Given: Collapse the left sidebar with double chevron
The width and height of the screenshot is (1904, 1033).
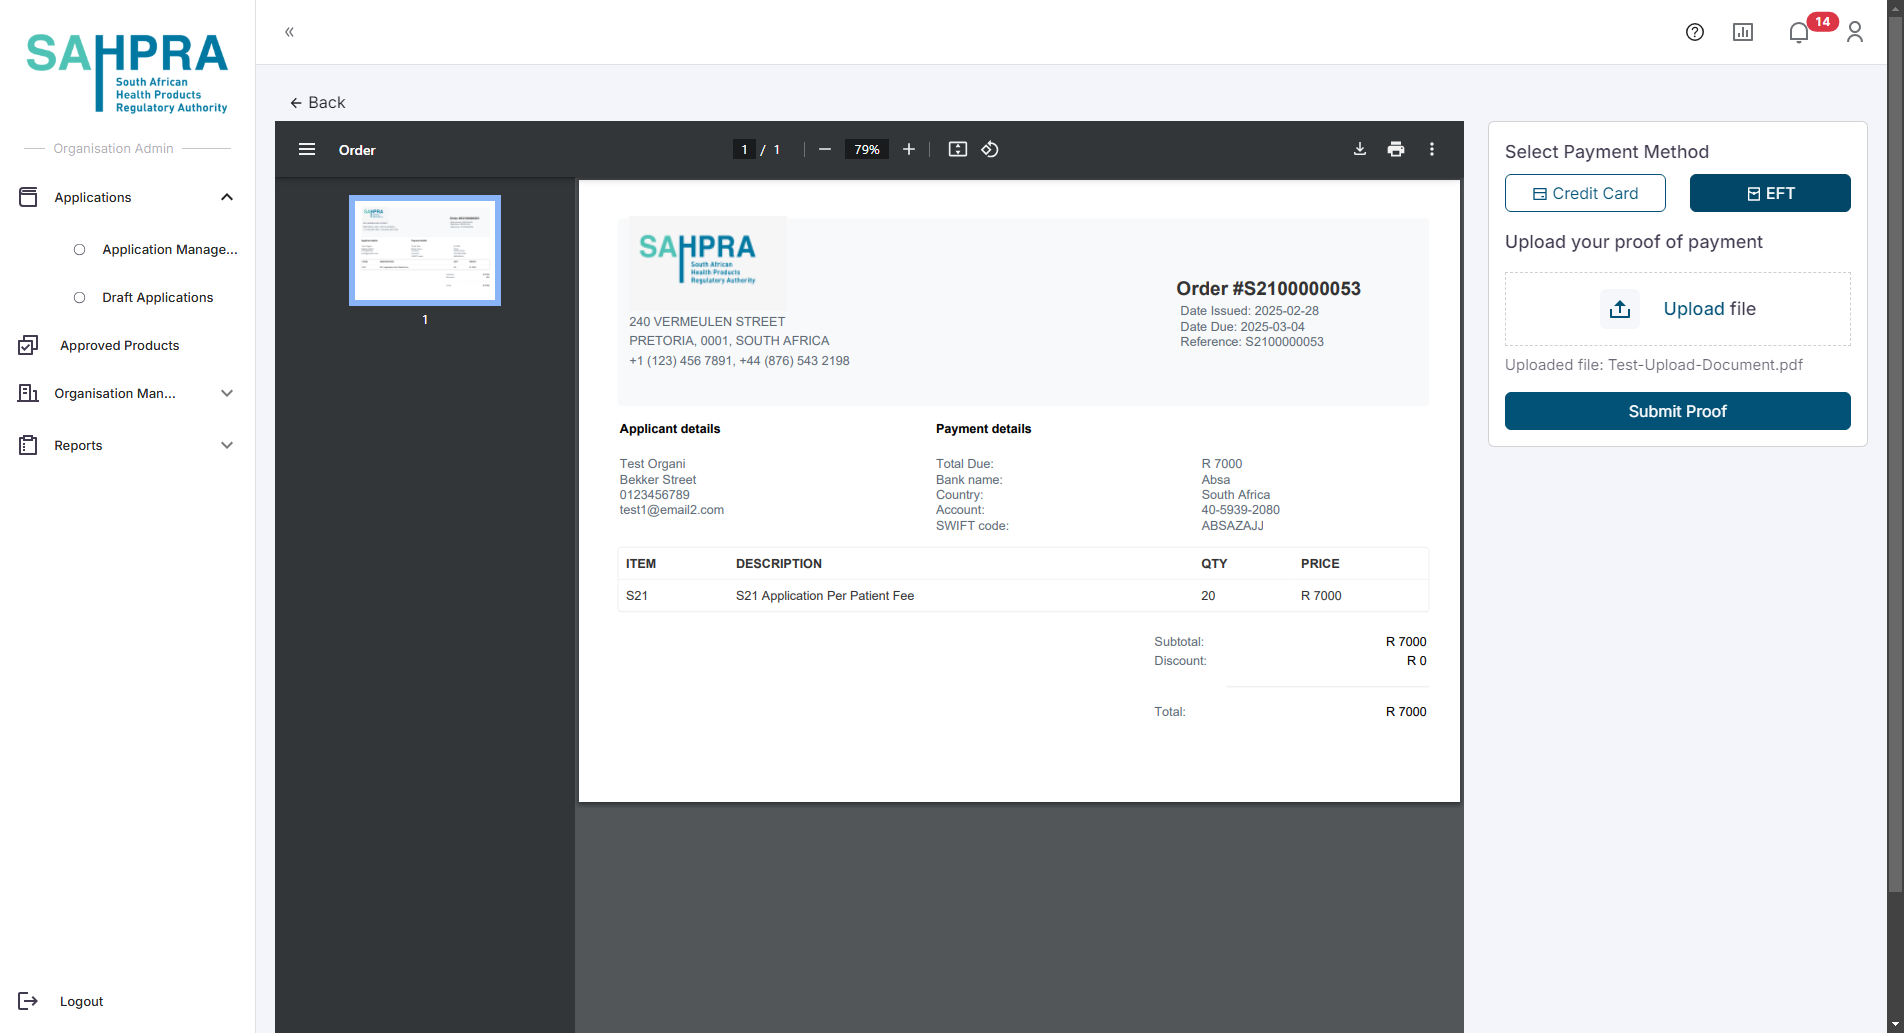Looking at the screenshot, I should (x=289, y=32).
